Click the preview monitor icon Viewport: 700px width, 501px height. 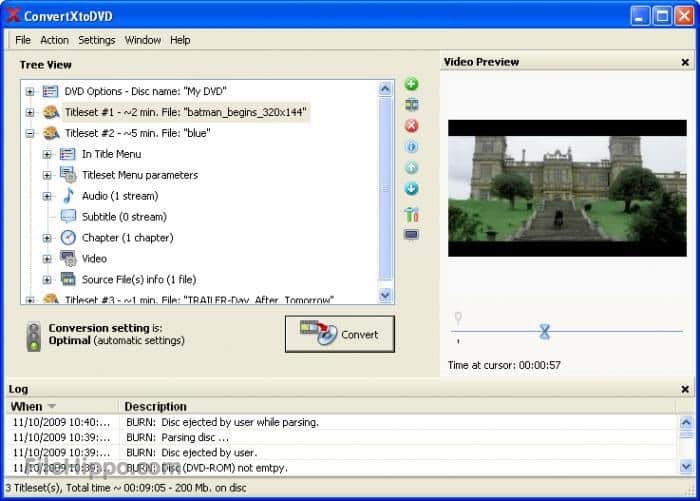click(x=411, y=234)
